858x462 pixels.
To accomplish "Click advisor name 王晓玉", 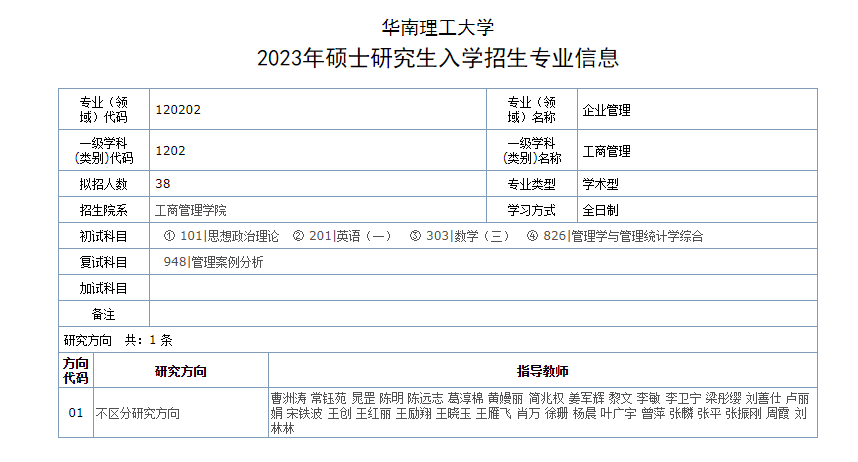I will [453, 413].
